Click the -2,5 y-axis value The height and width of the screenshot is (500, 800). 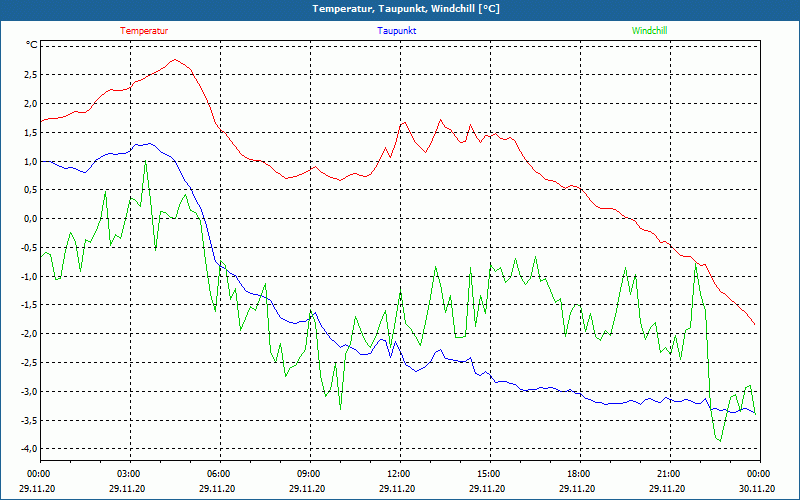coord(29,362)
